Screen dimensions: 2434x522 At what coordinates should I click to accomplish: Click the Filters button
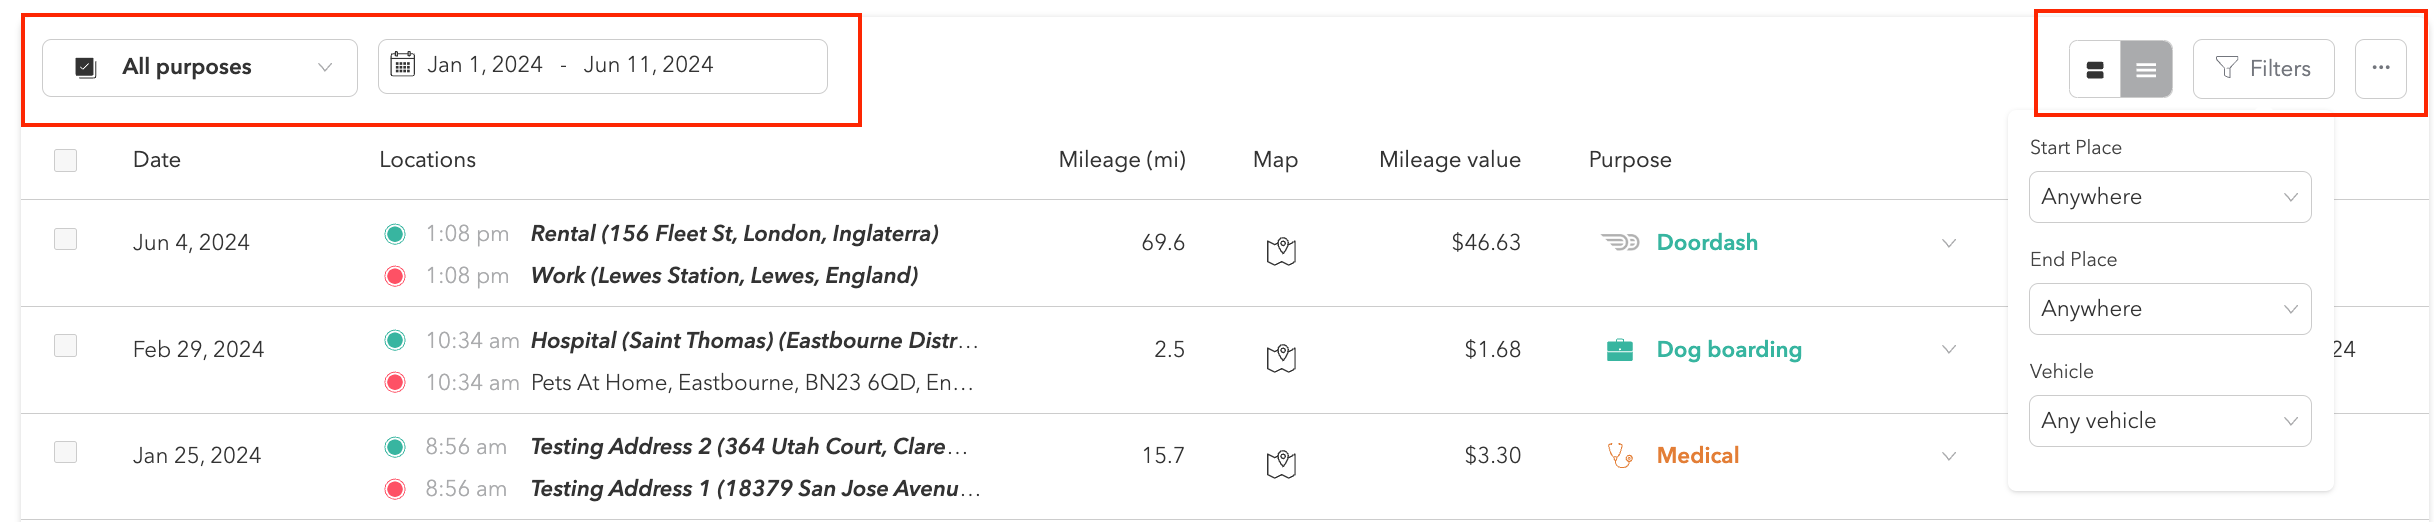pyautogui.click(x=2263, y=69)
